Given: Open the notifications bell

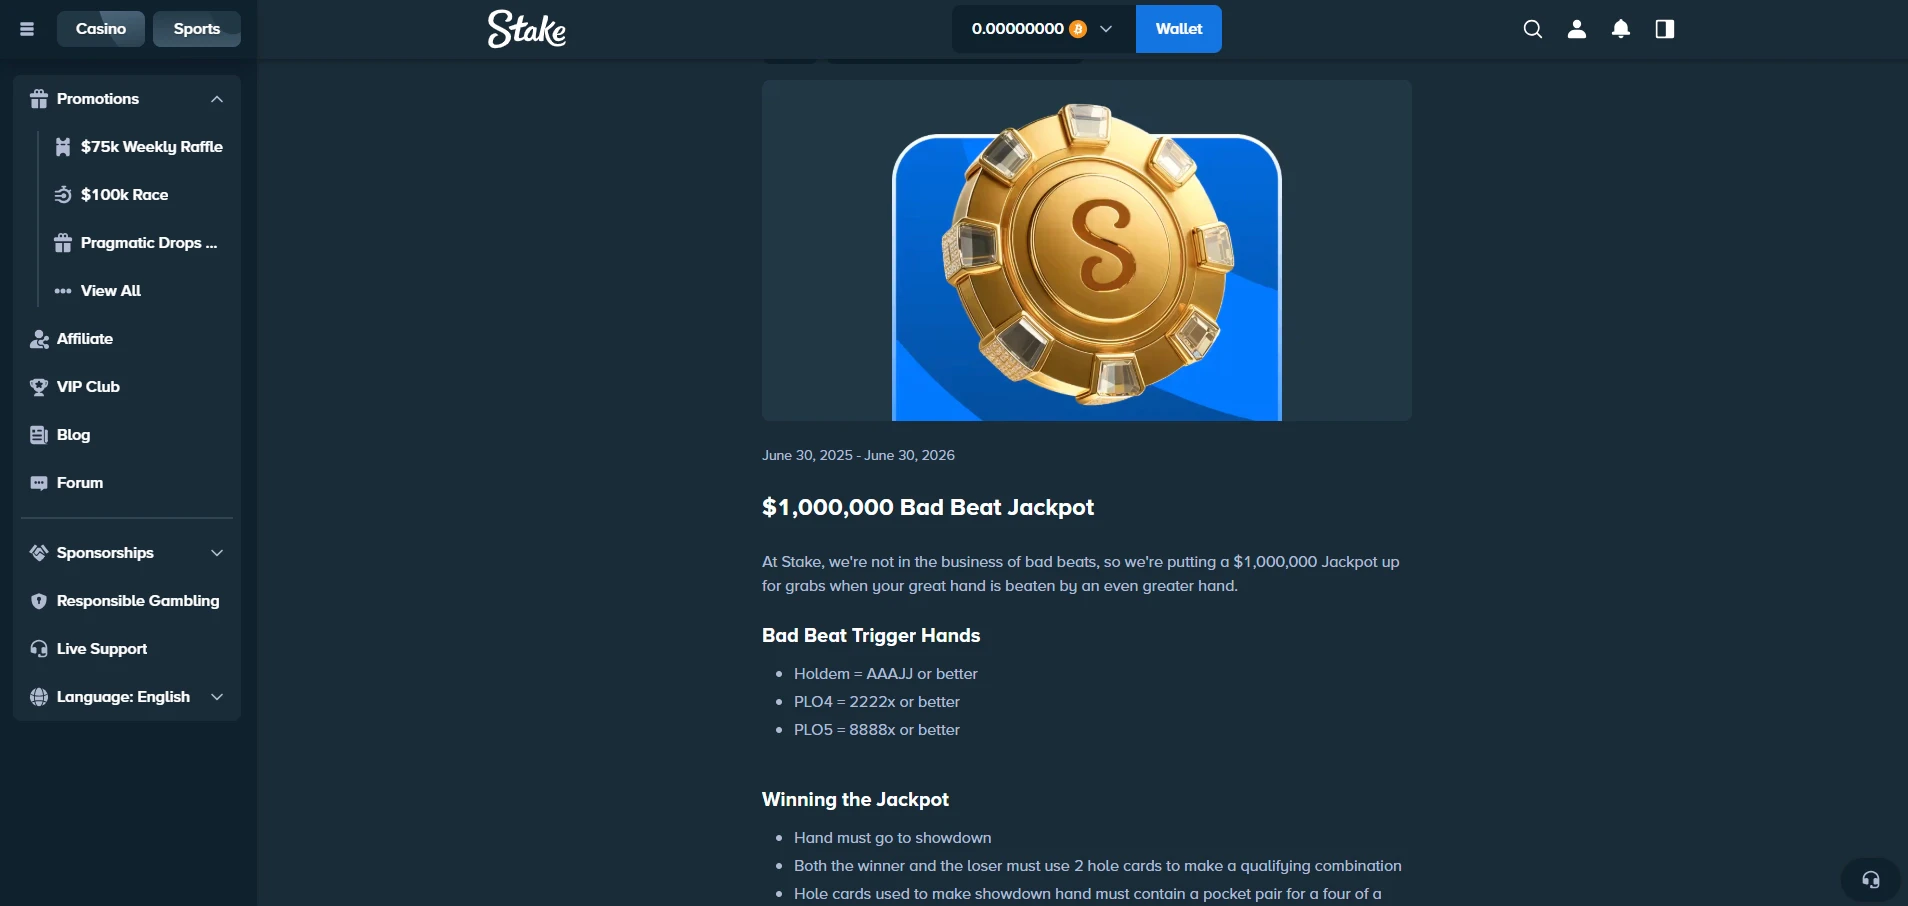Looking at the screenshot, I should 1621,29.
